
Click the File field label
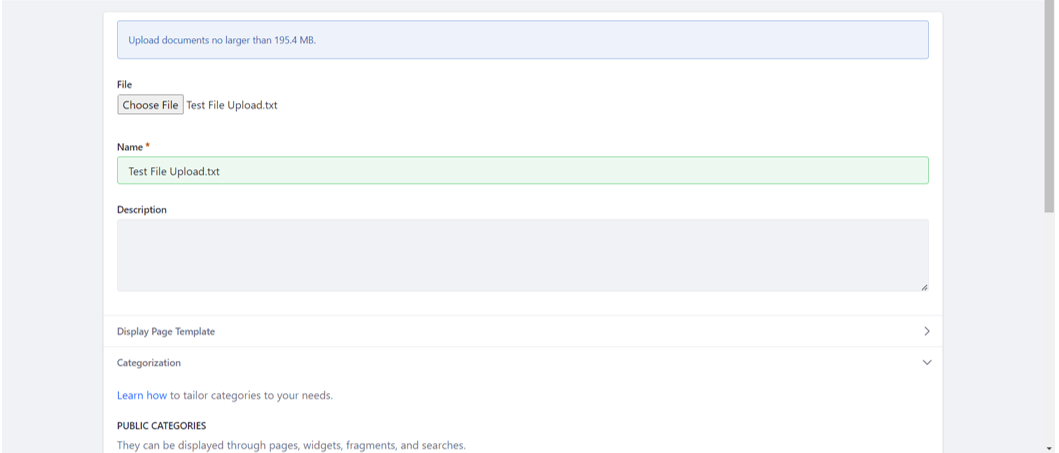[124, 84]
